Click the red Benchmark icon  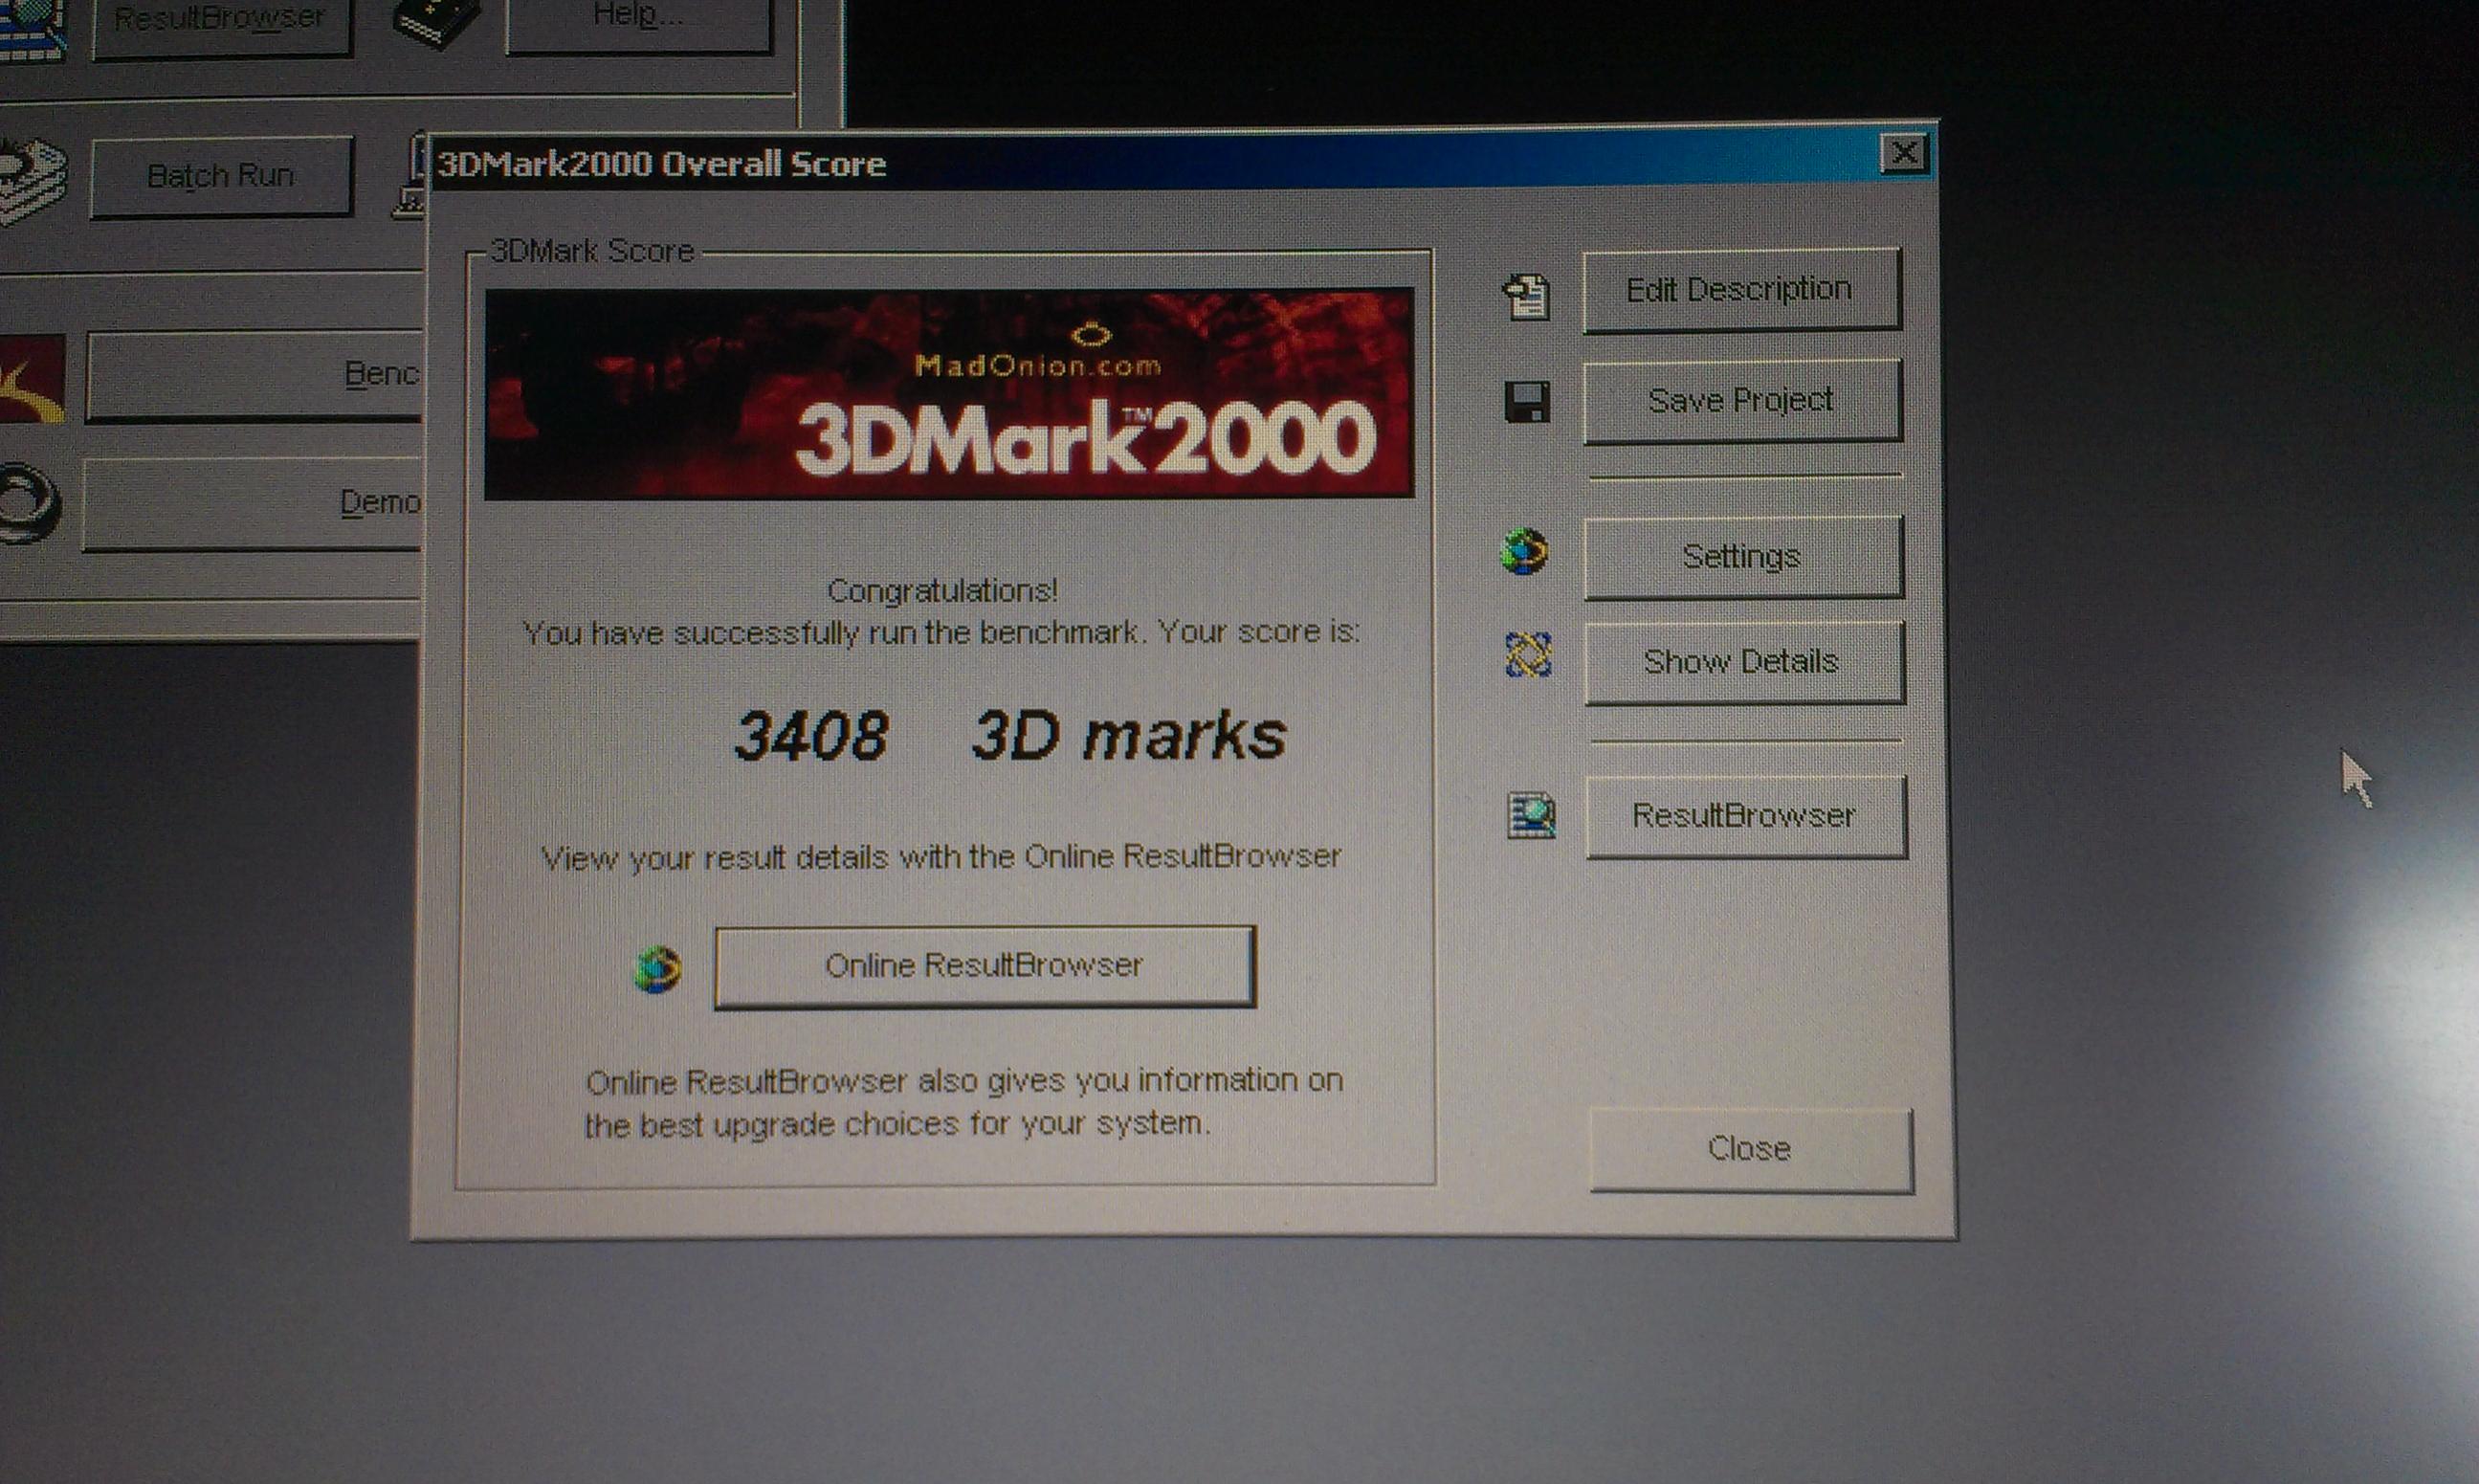[x=32, y=379]
